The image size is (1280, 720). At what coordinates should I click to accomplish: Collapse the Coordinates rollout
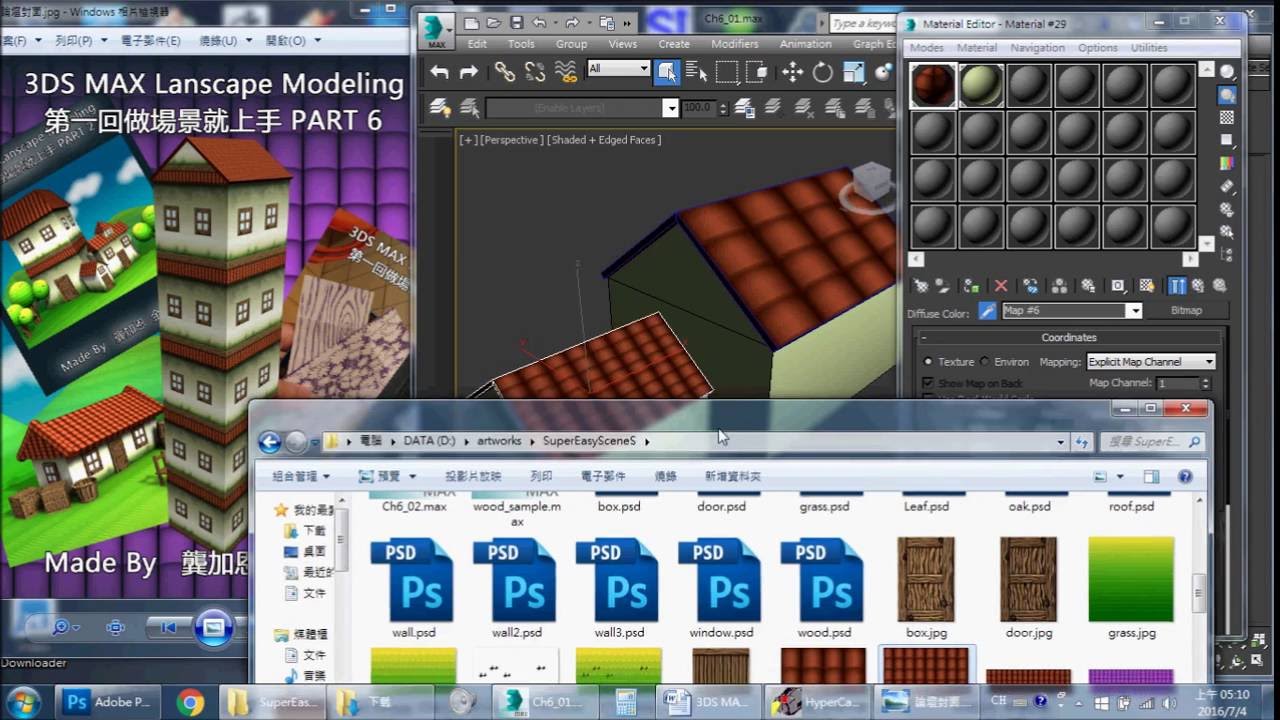point(1069,338)
